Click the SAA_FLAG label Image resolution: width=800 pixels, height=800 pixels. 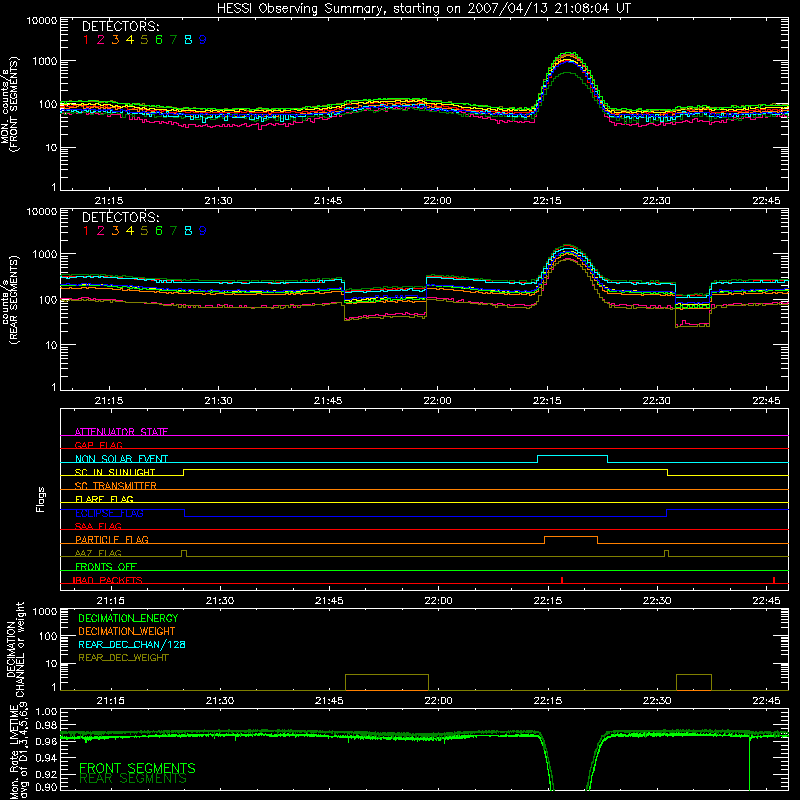[98, 526]
